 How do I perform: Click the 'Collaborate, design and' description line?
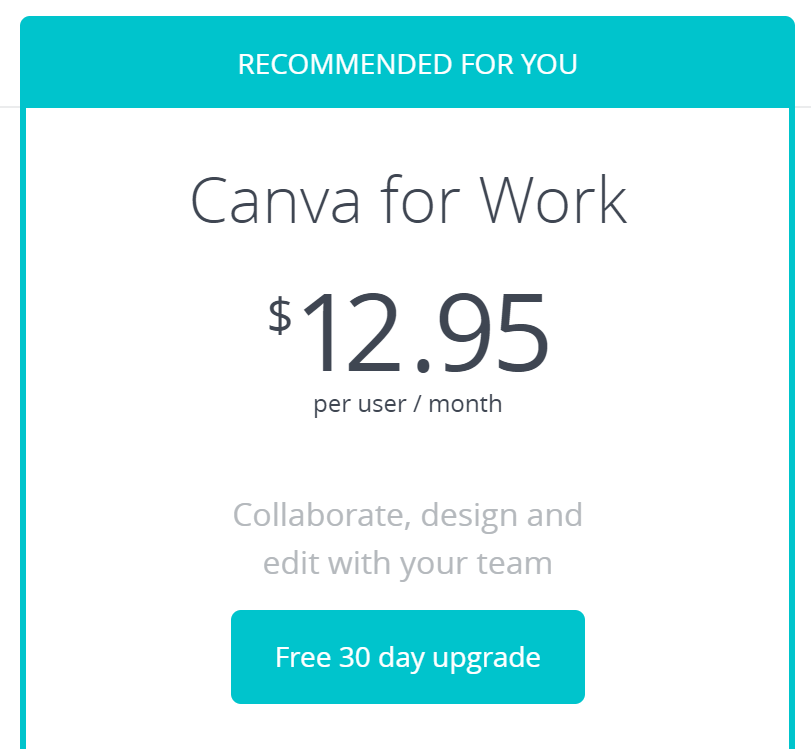point(408,515)
